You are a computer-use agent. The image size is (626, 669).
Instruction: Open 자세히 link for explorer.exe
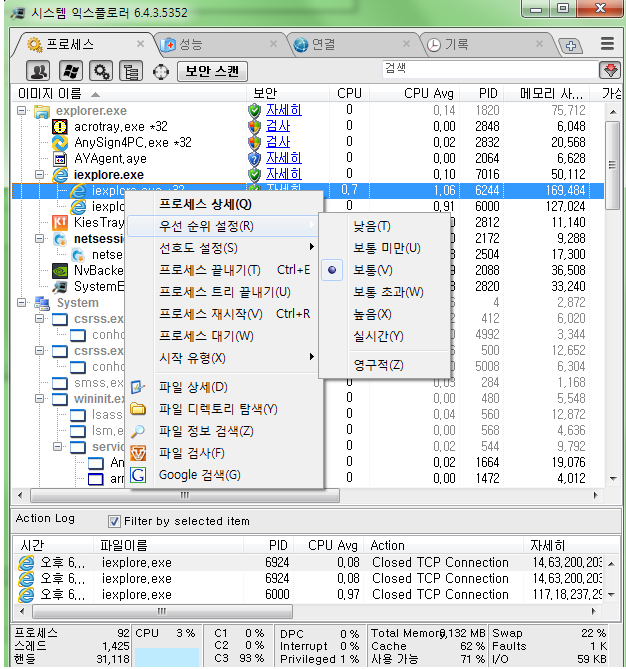pos(284,110)
